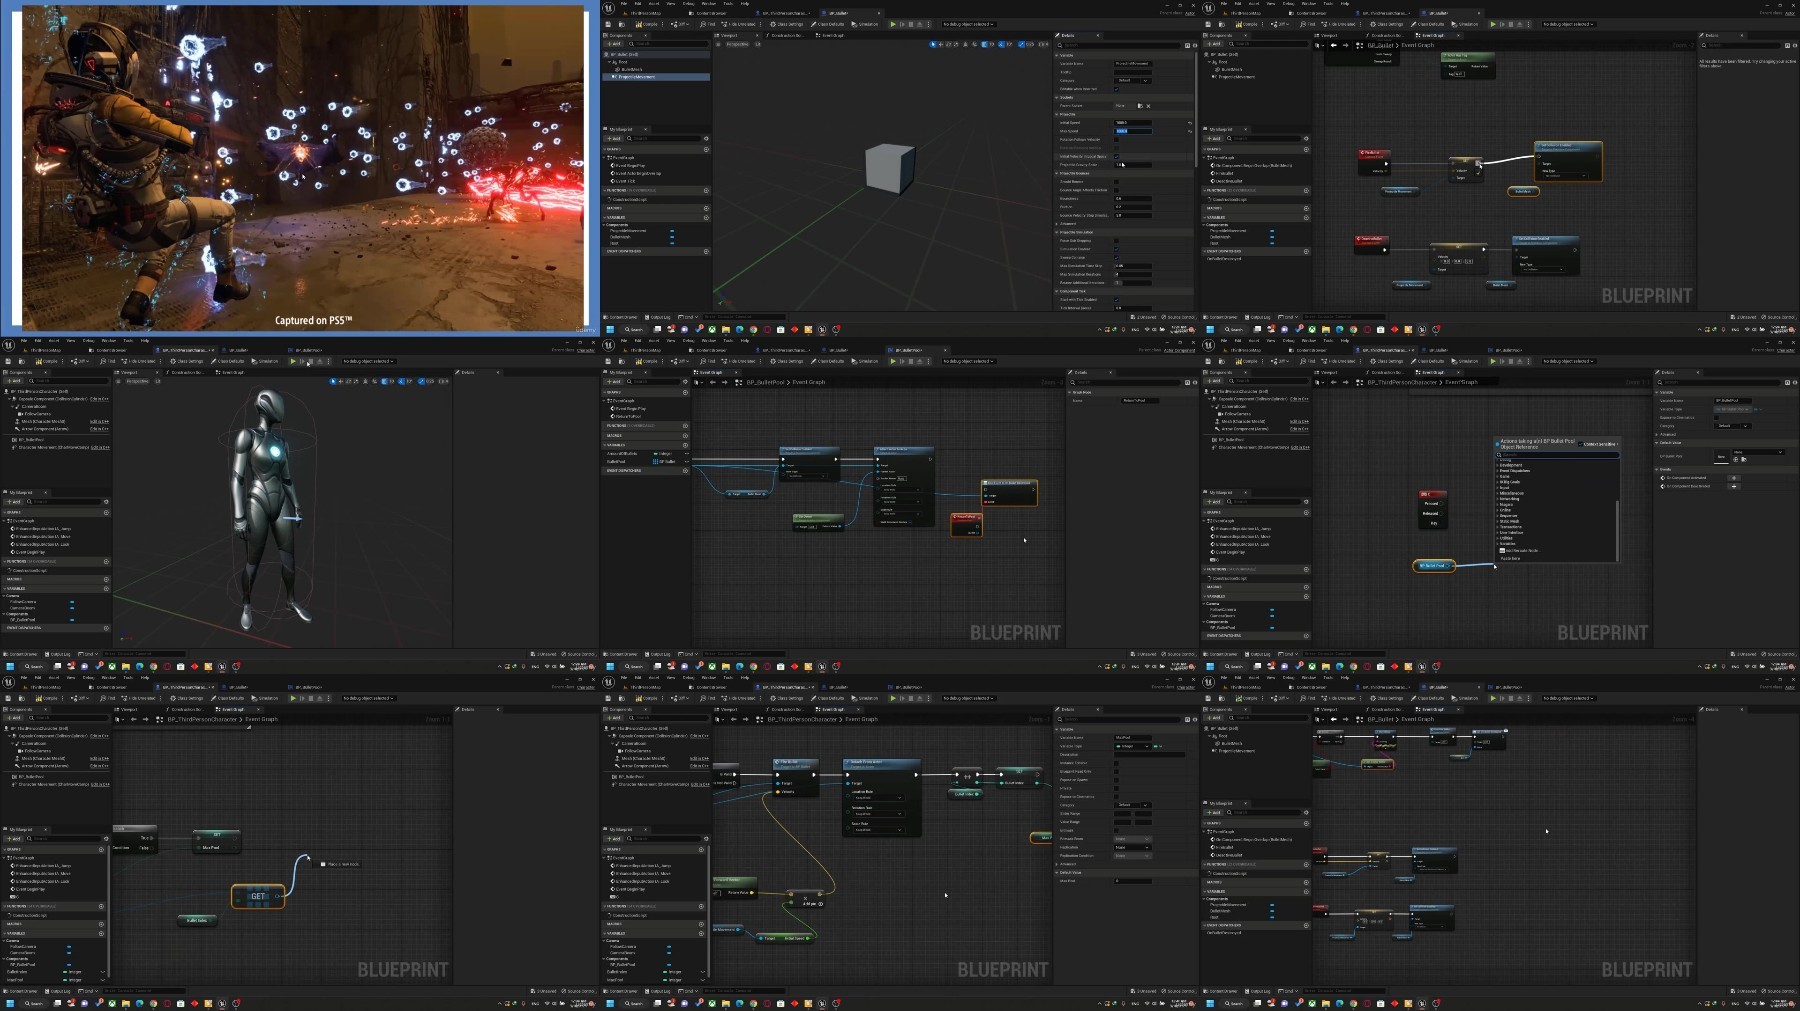This screenshot has width=1800, height=1011.
Task: Toggle Initial Velocity in Local Space checkbox
Action: pyautogui.click(x=1116, y=157)
